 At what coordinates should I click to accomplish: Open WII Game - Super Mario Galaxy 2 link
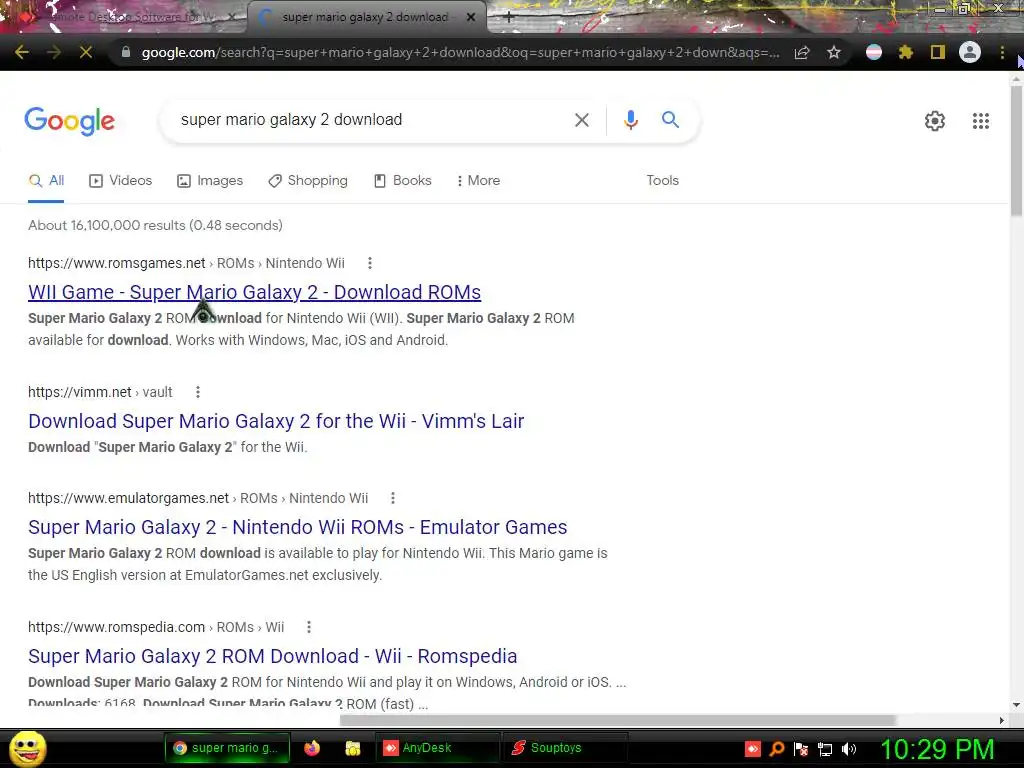(x=255, y=292)
